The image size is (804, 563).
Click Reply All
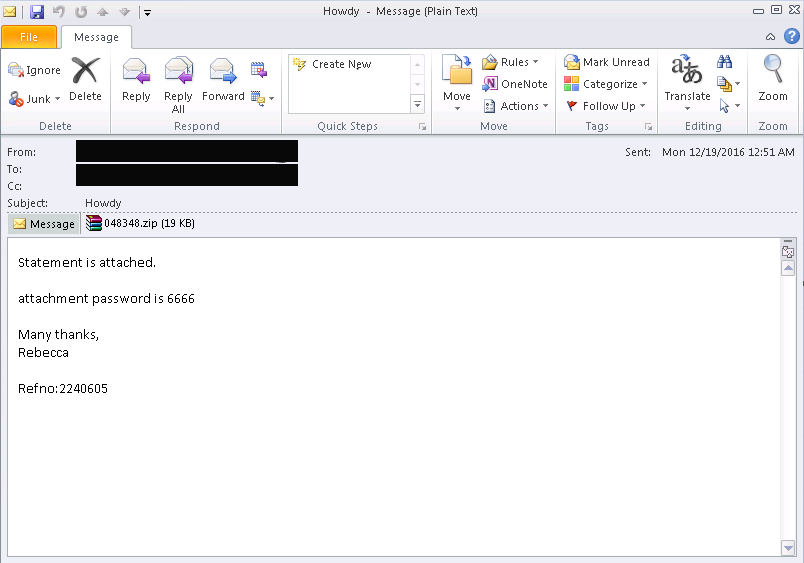(178, 85)
